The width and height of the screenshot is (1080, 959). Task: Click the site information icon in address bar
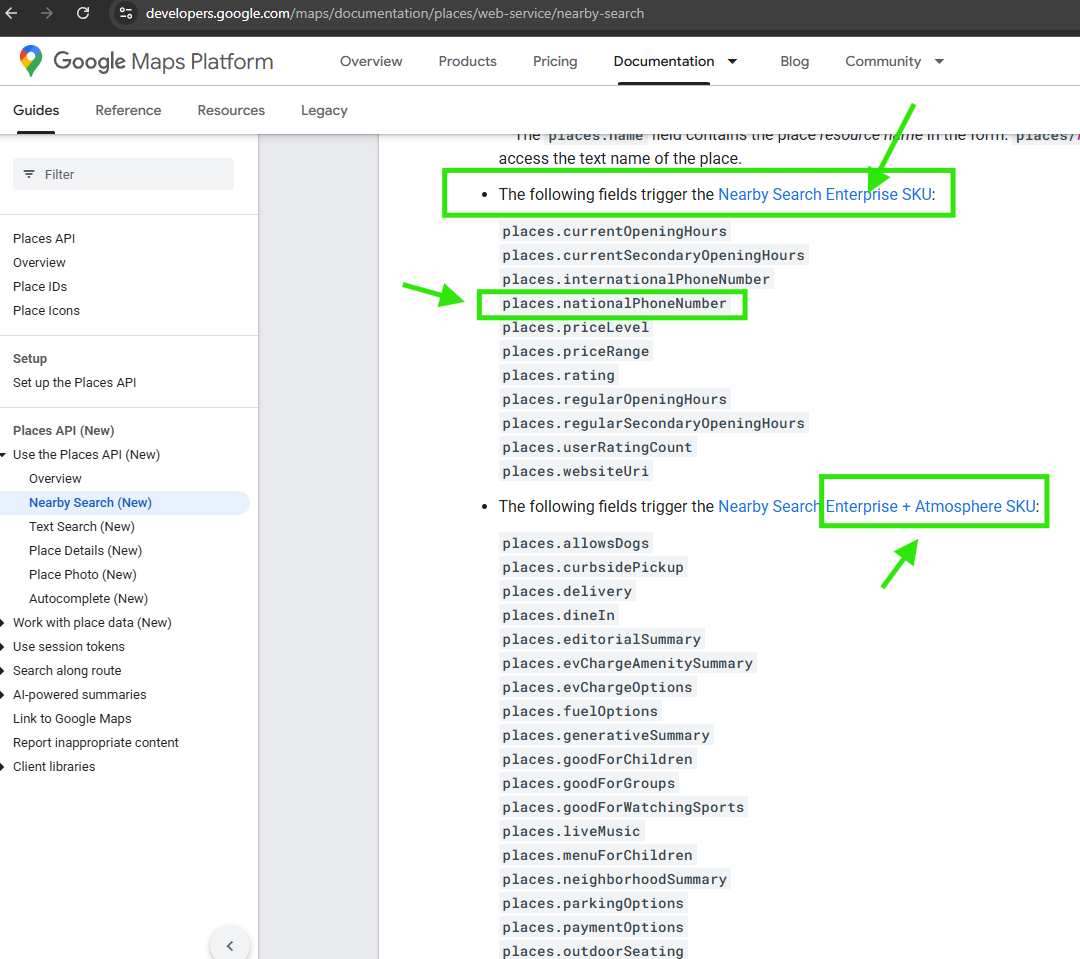pyautogui.click(x=125, y=13)
